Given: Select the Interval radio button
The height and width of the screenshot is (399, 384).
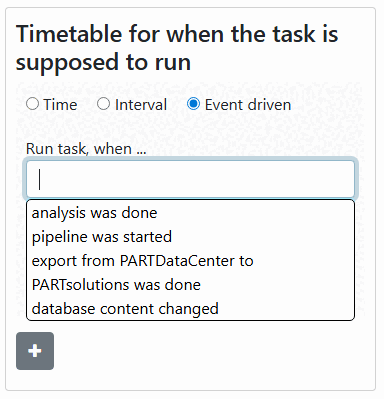Looking at the screenshot, I should pyautogui.click(x=103, y=104).
